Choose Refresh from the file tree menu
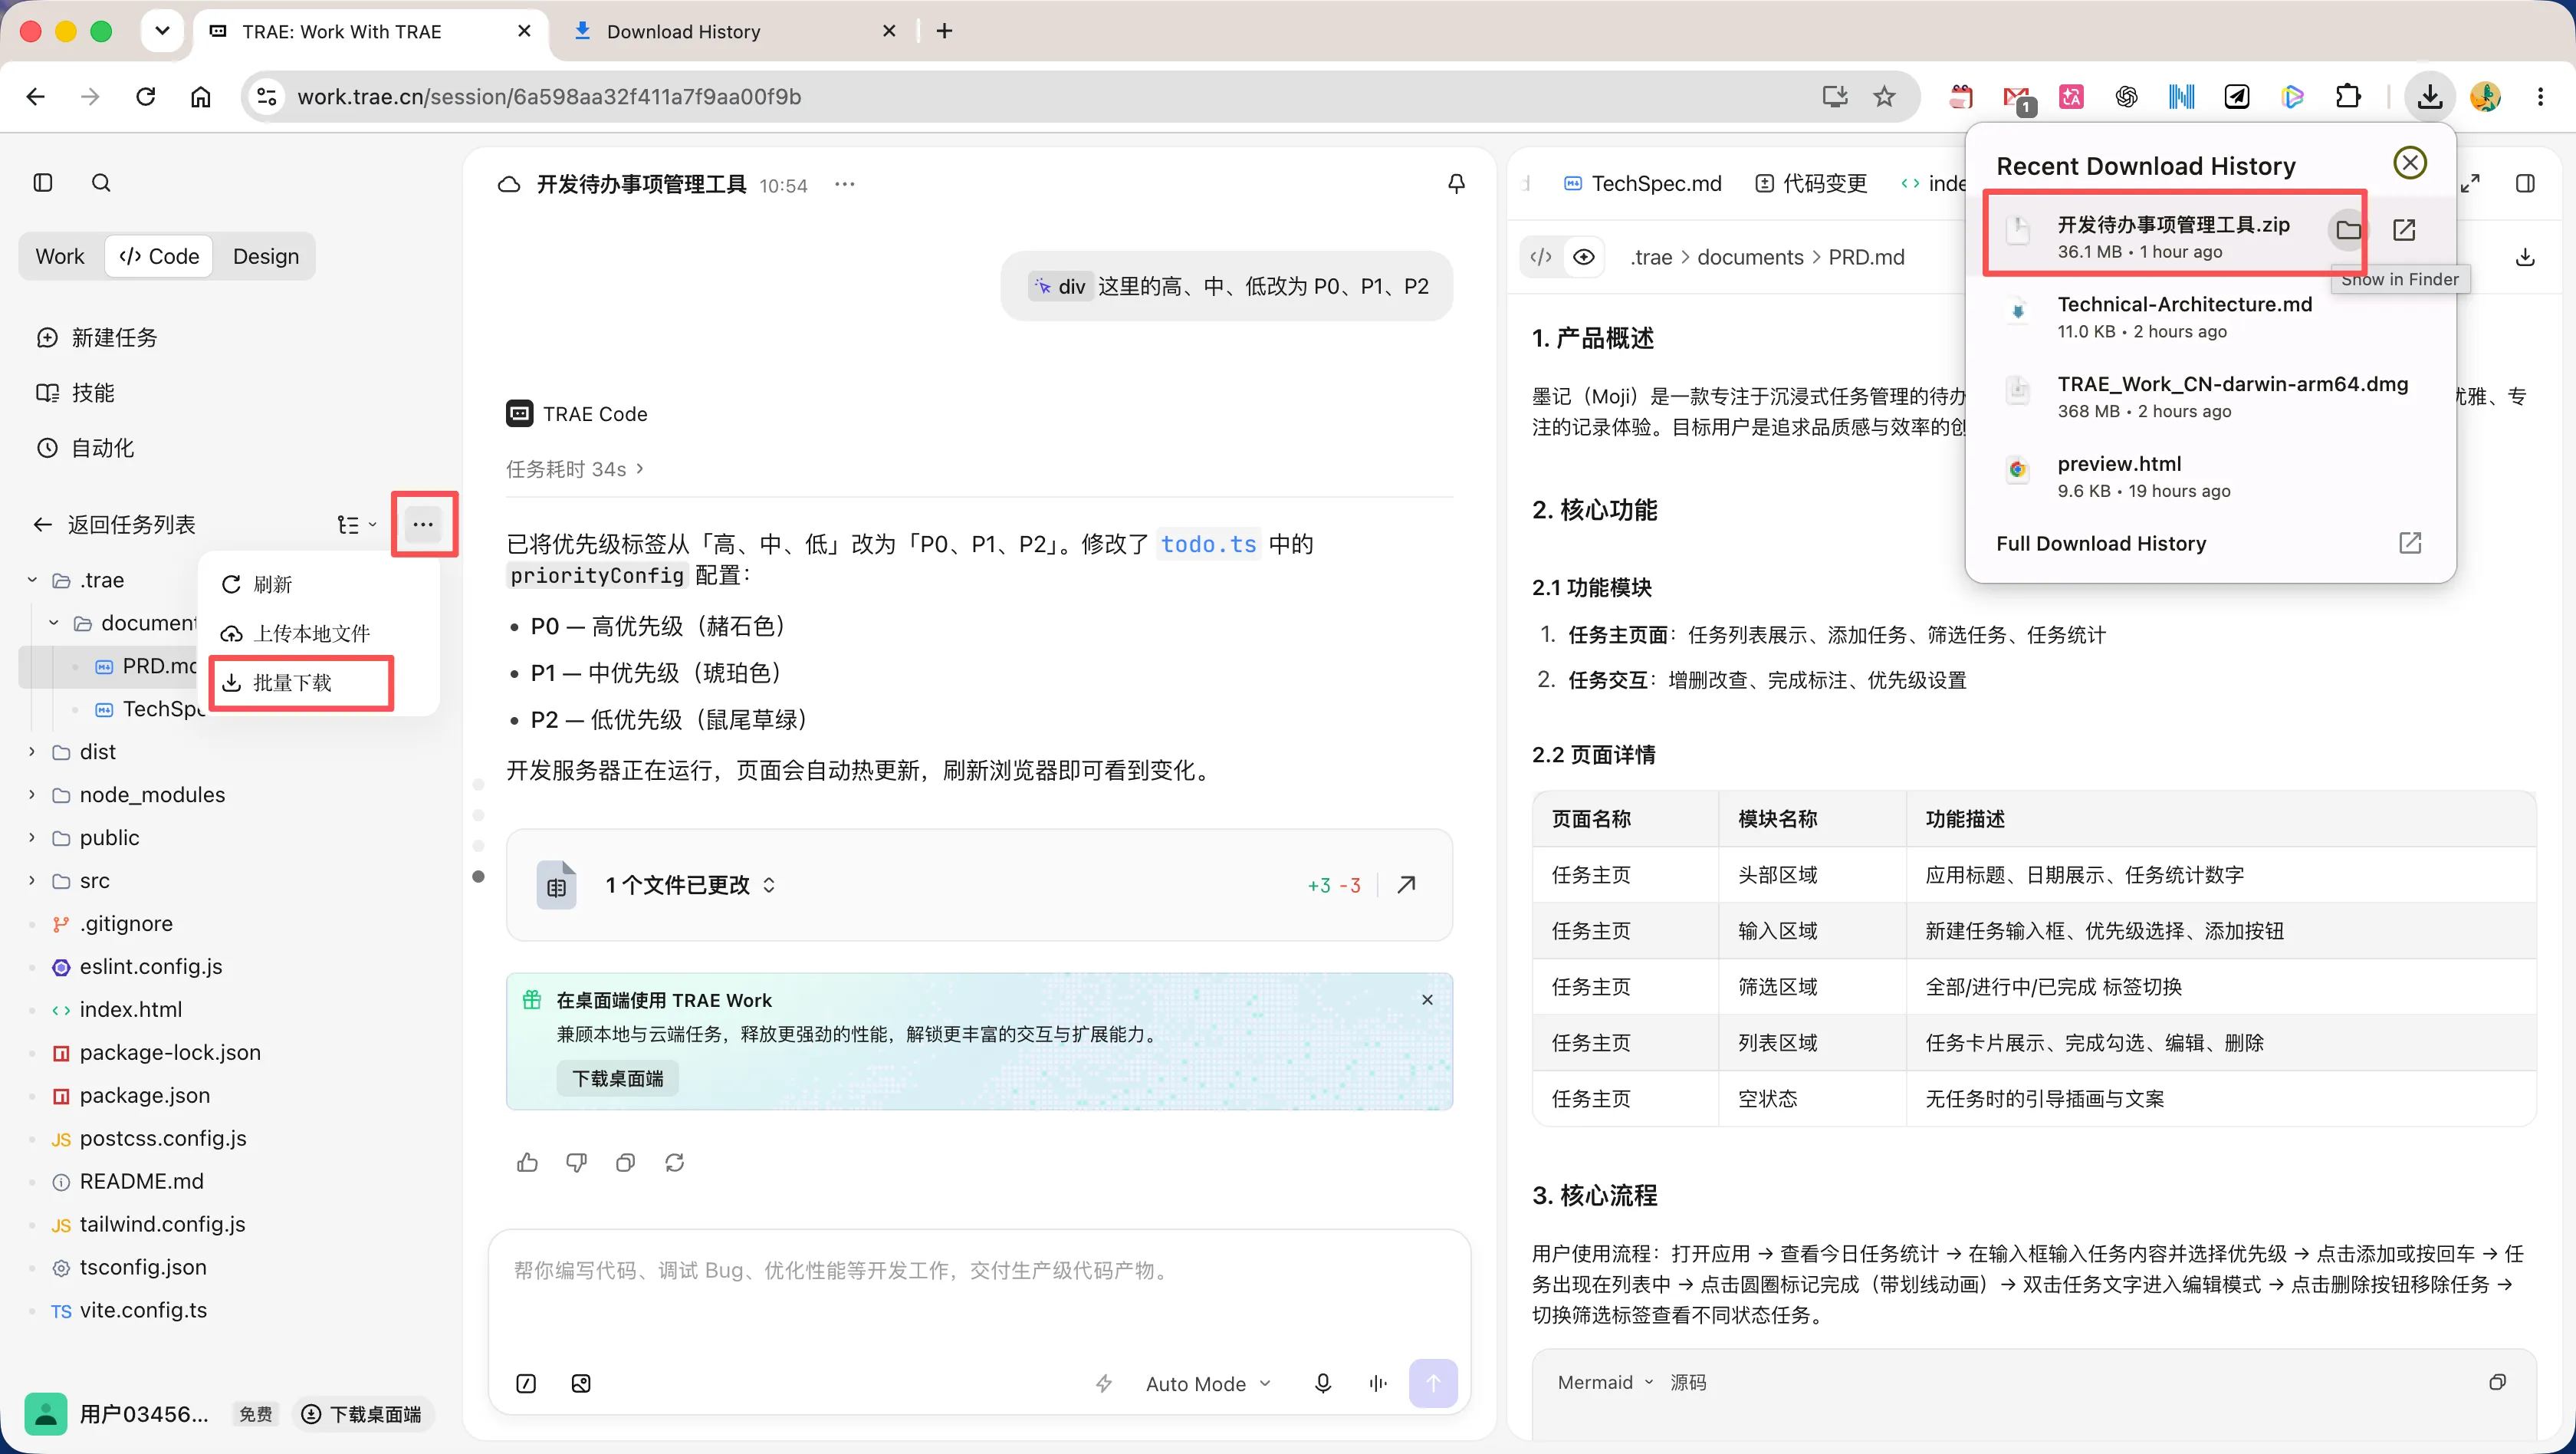This screenshot has width=2576, height=1454. [x=320, y=584]
